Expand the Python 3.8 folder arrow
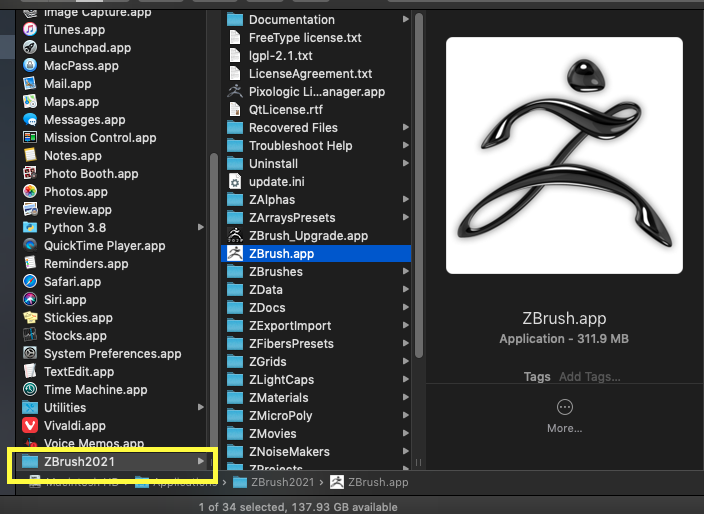The height and width of the screenshot is (514, 704). pyautogui.click(x=201, y=227)
